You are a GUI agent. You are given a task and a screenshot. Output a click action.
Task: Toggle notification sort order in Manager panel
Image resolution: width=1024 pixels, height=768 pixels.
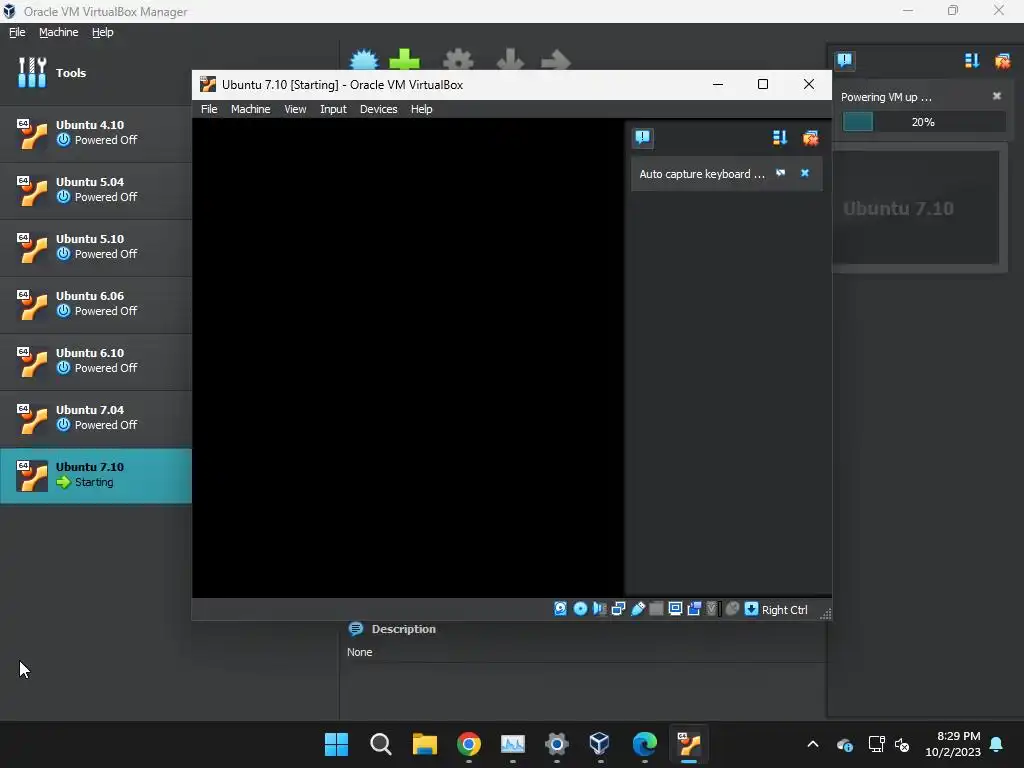pos(972,61)
